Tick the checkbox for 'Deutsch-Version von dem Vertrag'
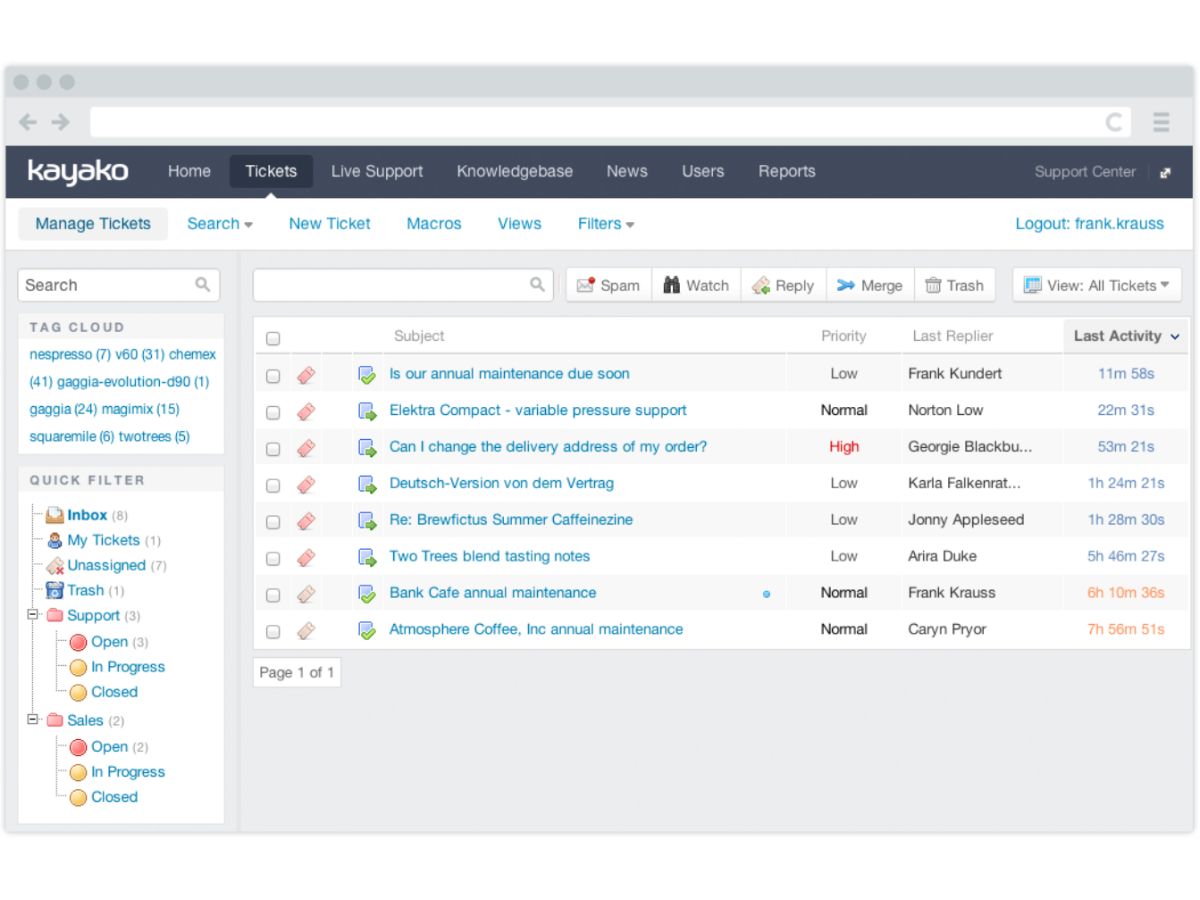 coord(273,485)
